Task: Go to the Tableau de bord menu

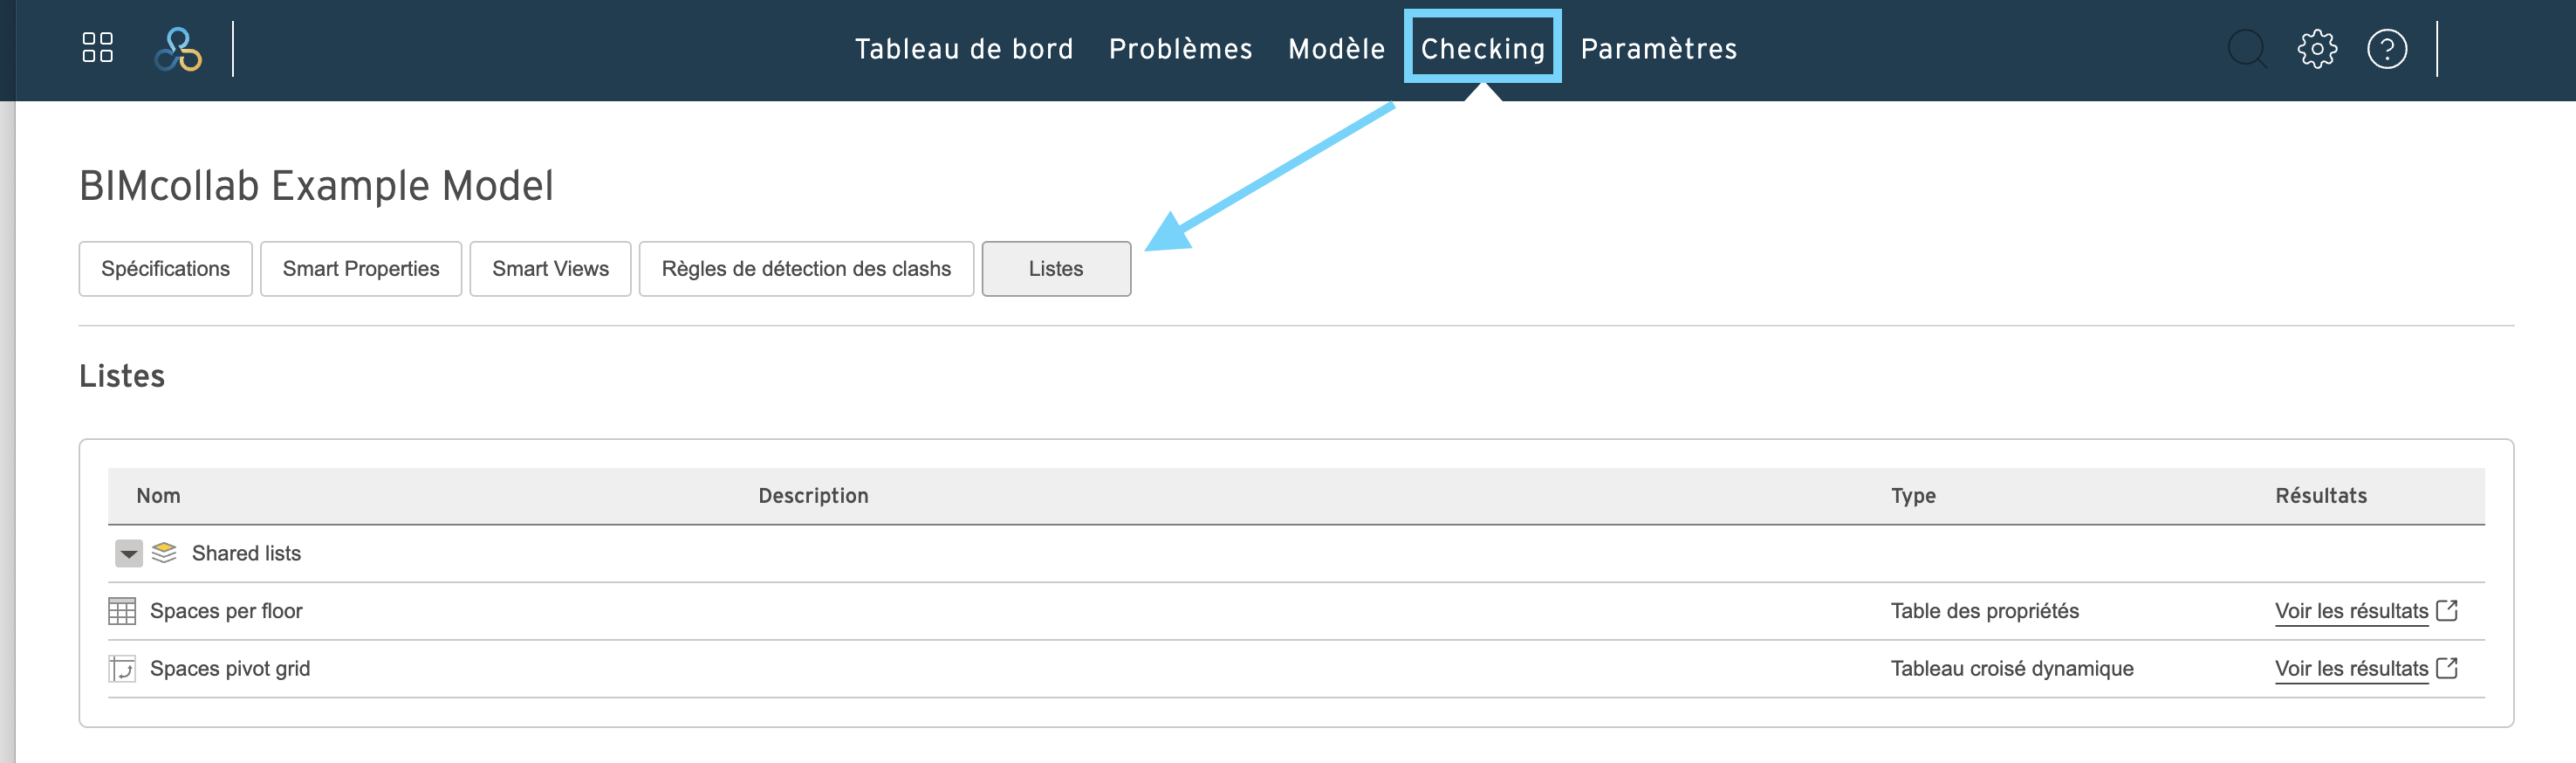Action: coord(964,49)
